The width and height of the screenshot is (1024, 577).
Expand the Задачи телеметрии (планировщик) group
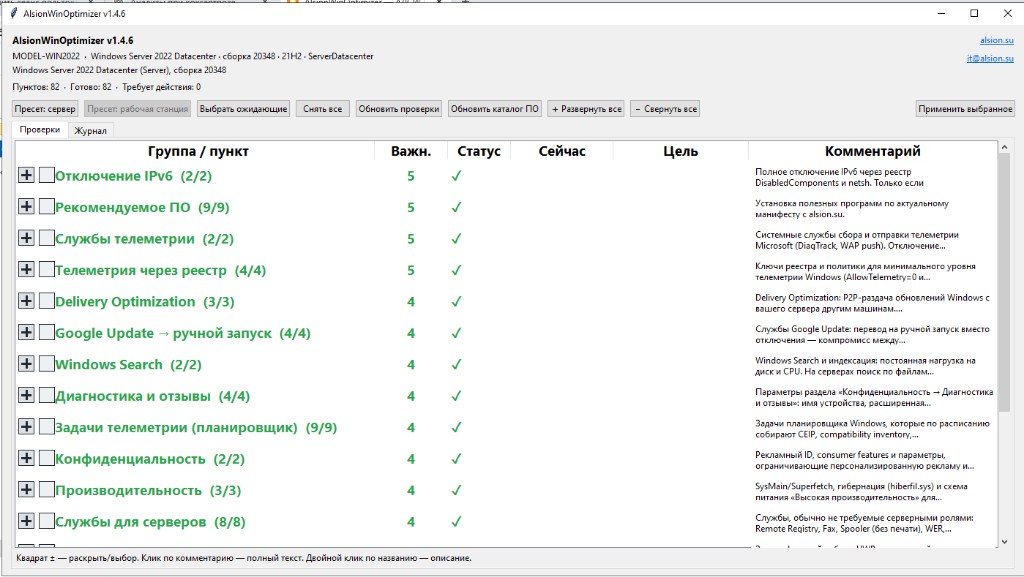click(26, 426)
